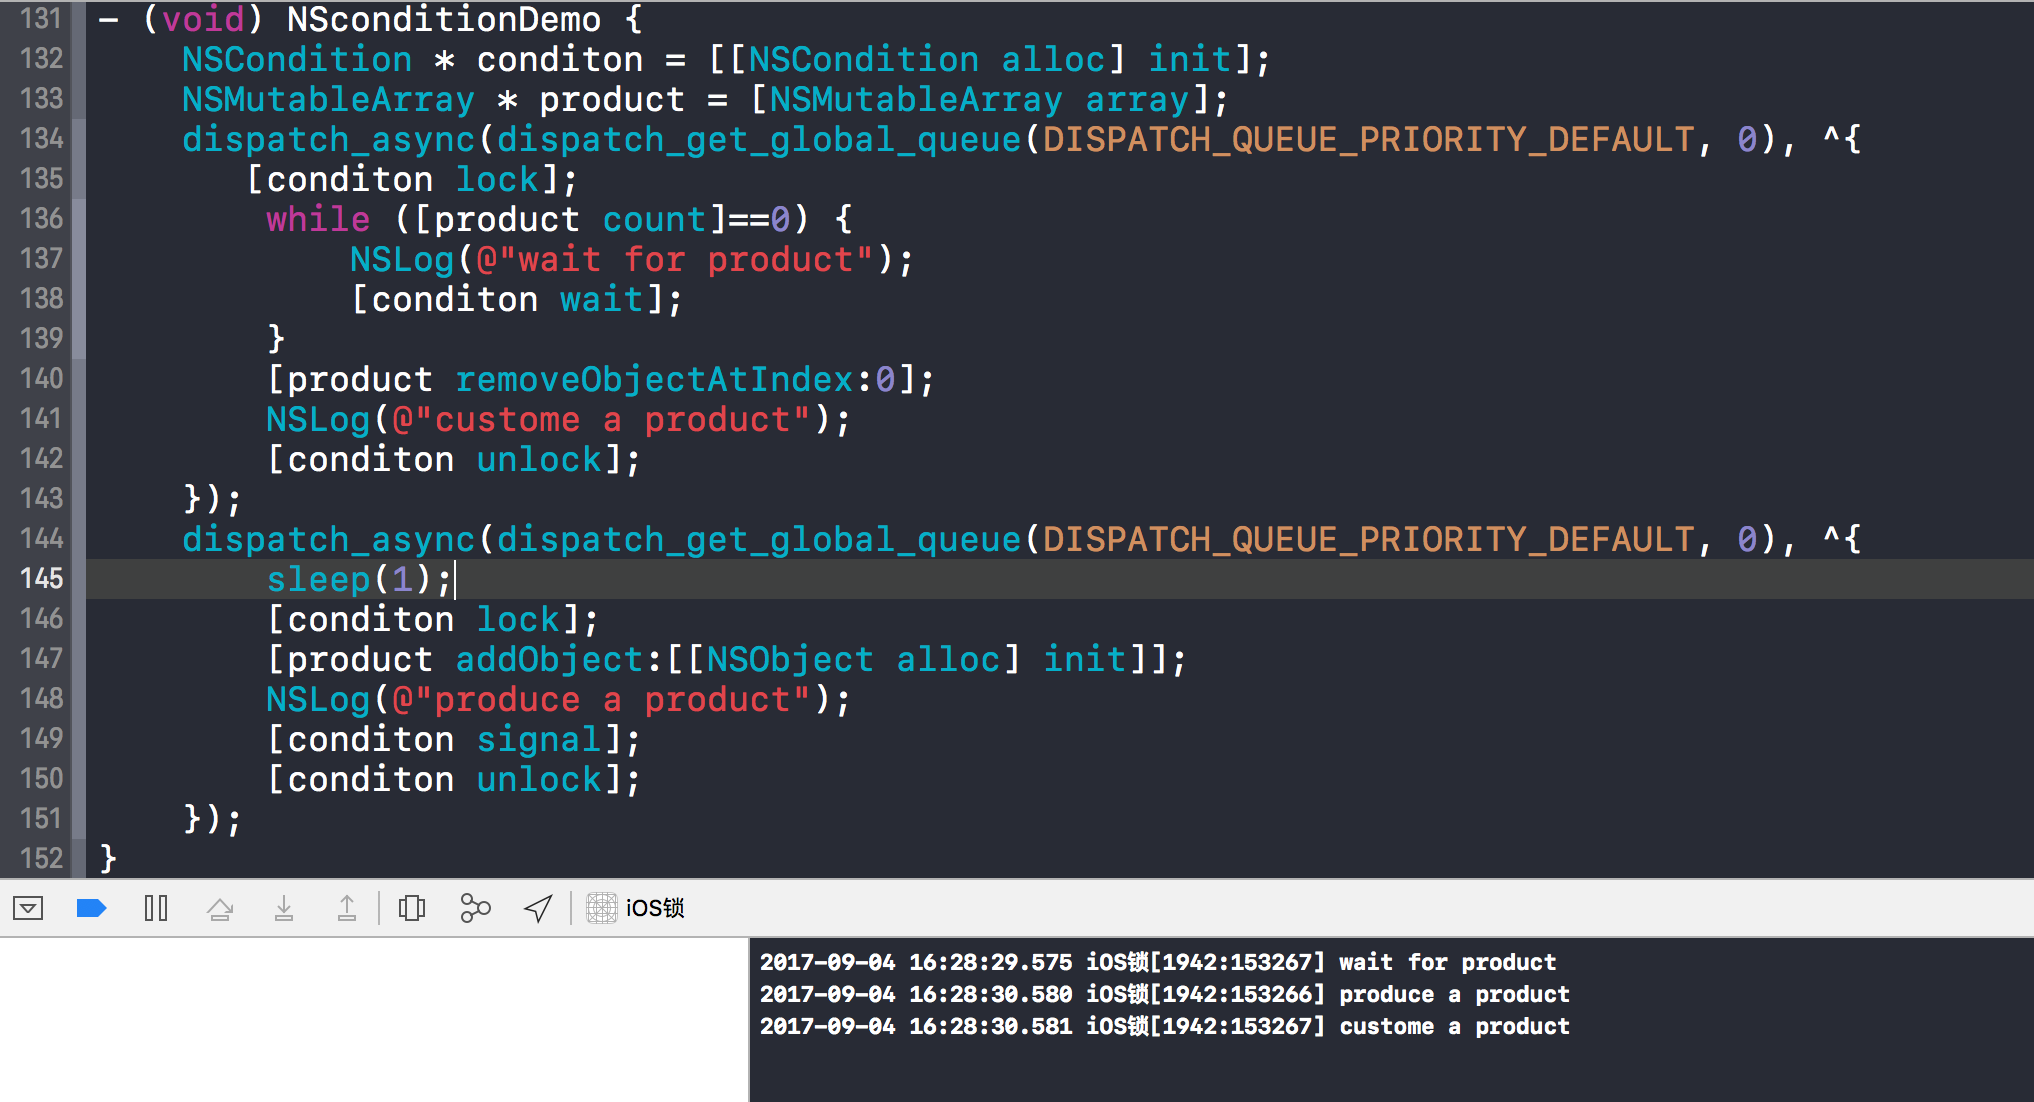
Task: Click removeObjectAtIndex on line 140
Action: pos(654,379)
